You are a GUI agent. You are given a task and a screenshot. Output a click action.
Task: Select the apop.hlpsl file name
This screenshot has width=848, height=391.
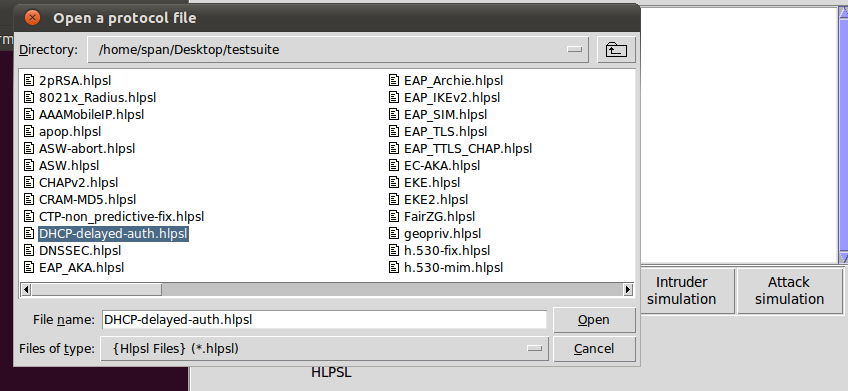point(70,131)
